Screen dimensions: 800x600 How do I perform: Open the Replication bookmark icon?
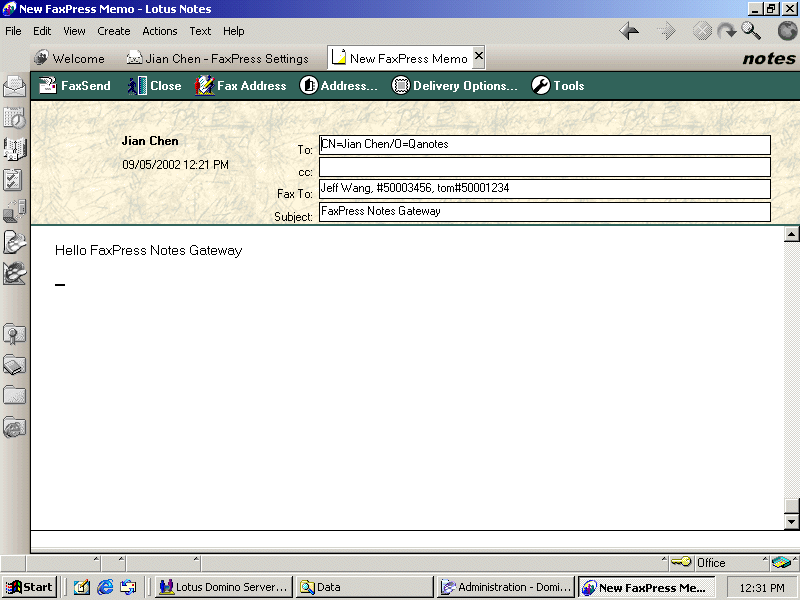pyautogui.click(x=14, y=211)
